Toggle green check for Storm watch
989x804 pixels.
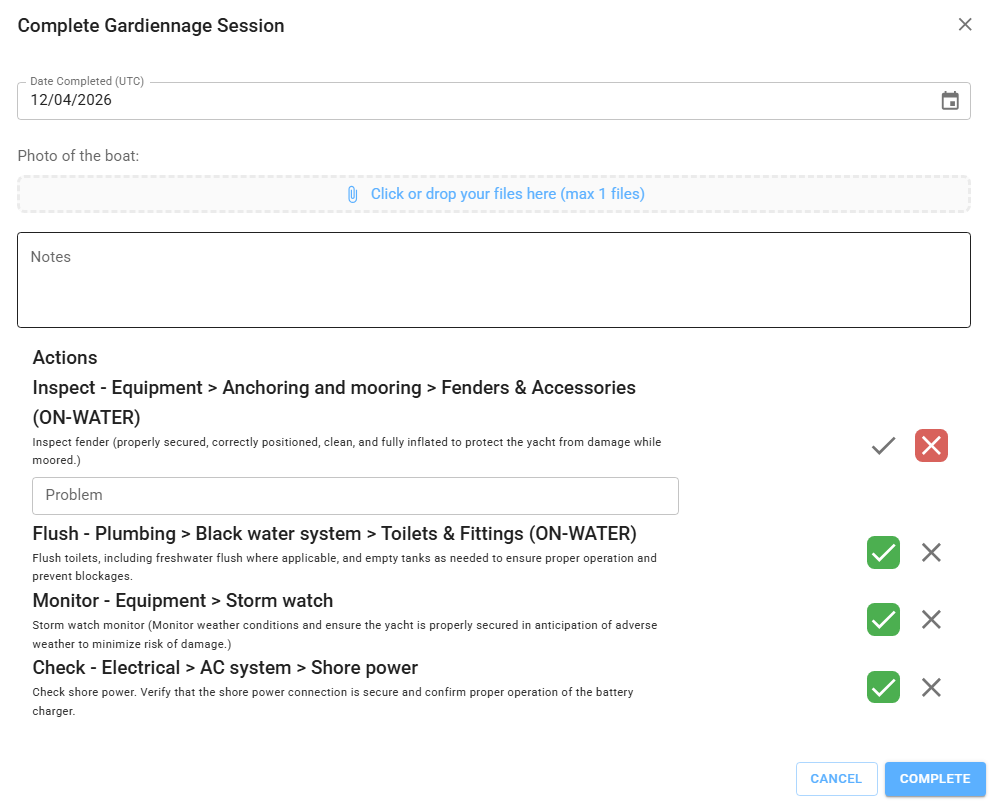click(x=883, y=620)
